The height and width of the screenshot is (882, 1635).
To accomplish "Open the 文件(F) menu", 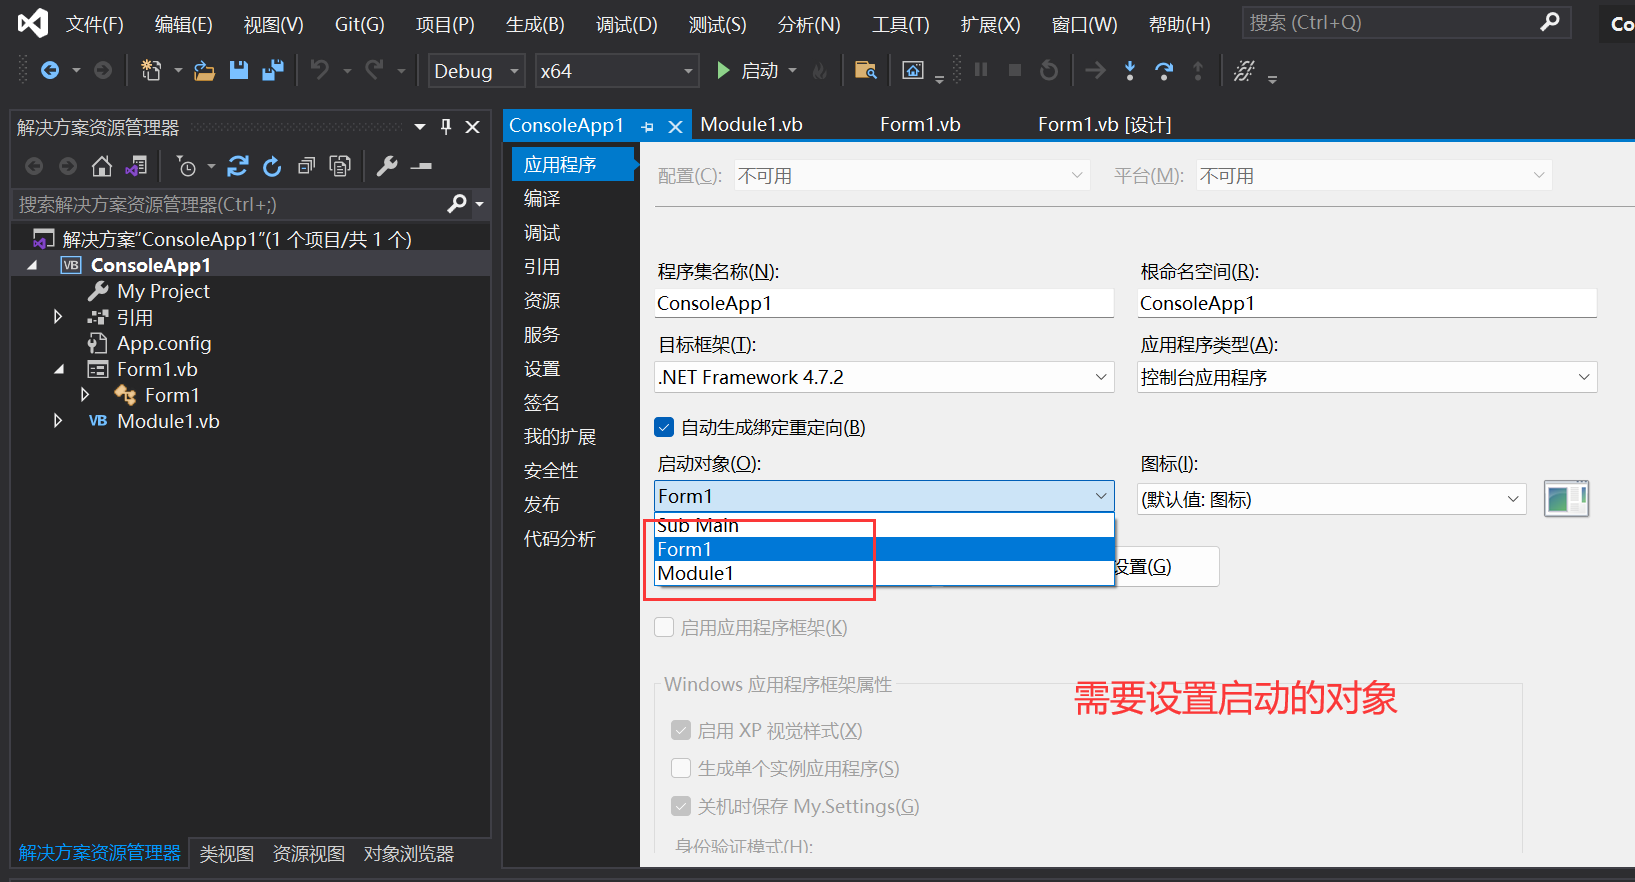I will (95, 24).
